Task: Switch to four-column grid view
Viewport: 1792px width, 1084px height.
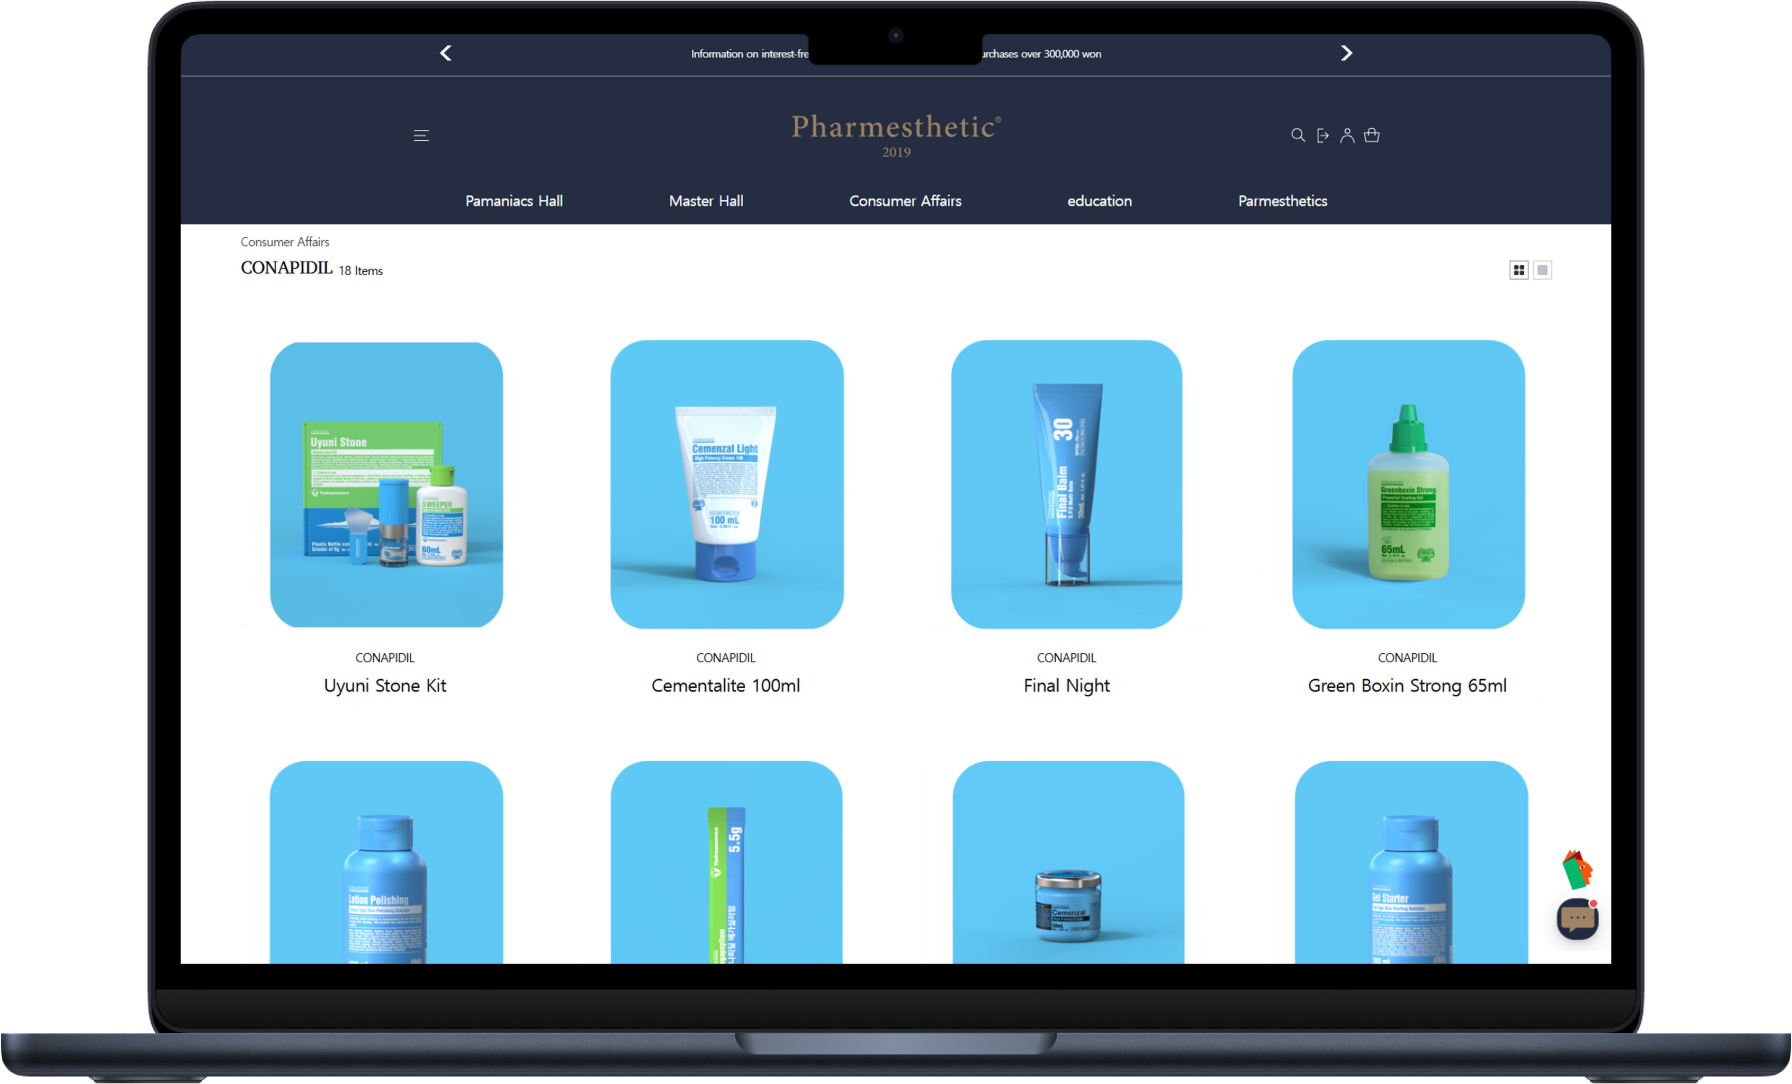Action: point(1519,270)
